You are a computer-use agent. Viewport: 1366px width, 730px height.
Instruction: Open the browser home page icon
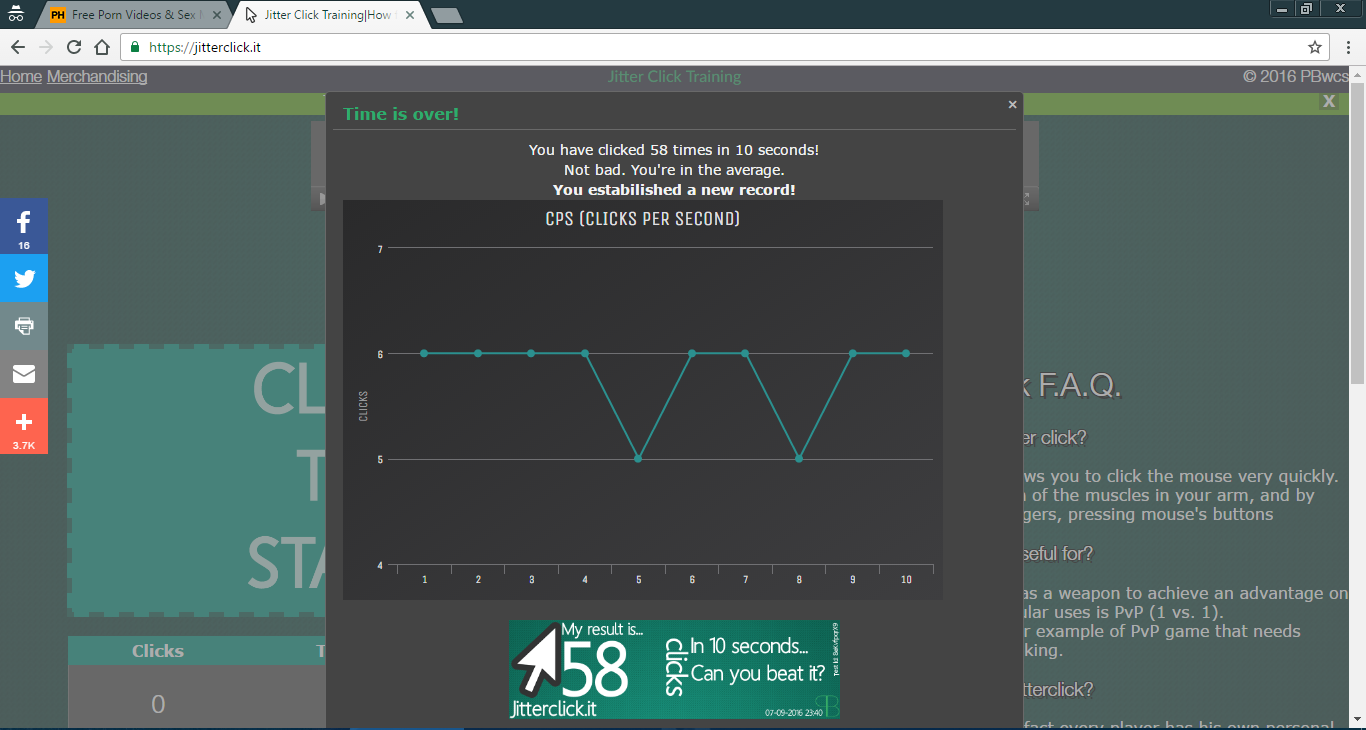[102, 47]
